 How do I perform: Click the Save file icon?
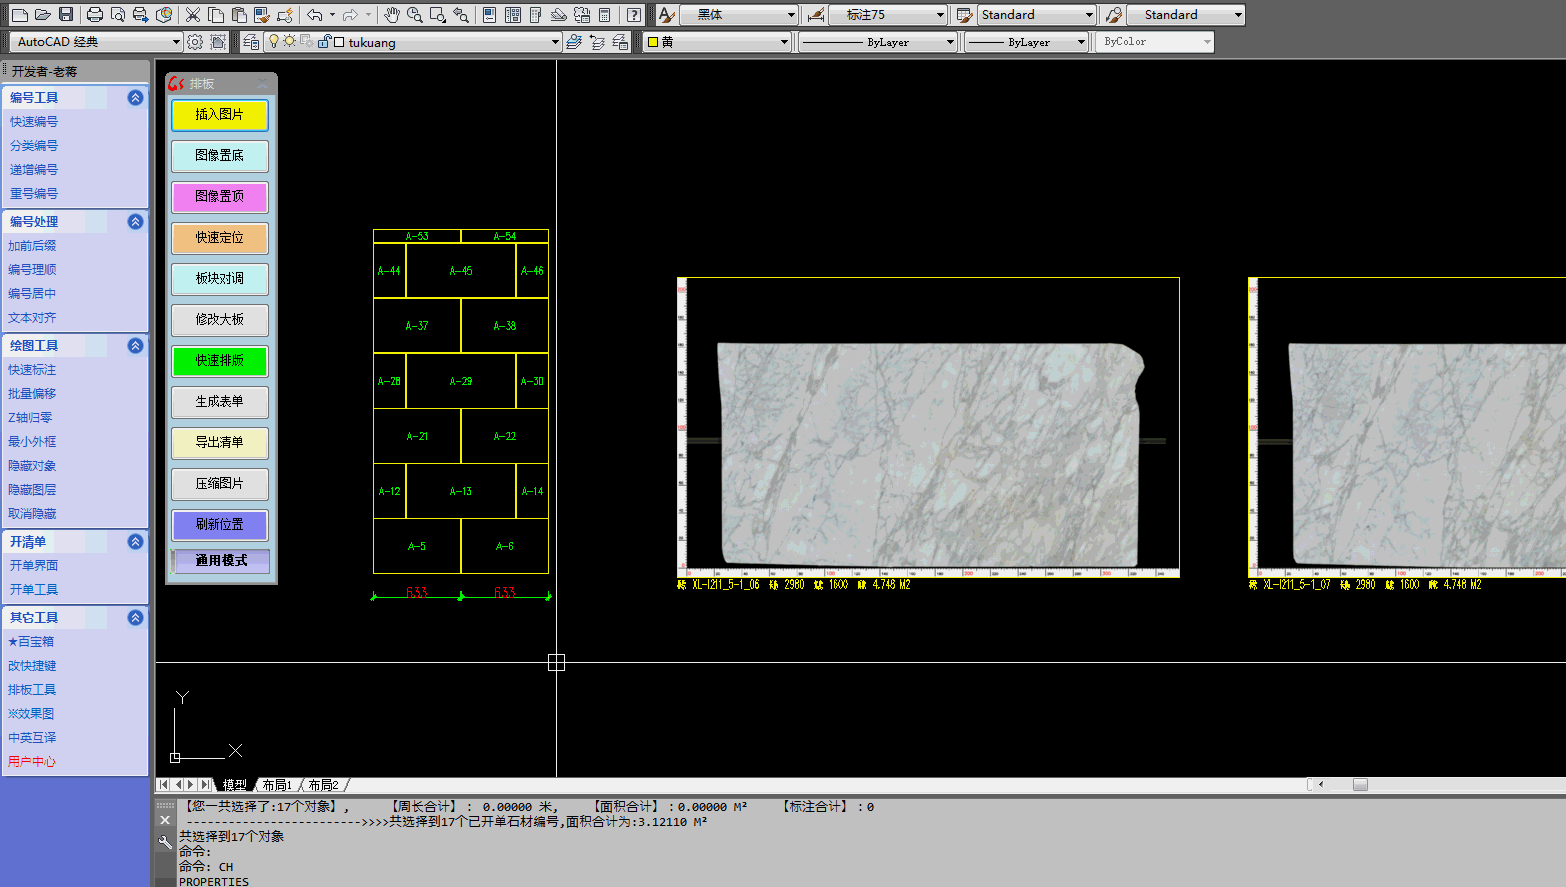pos(66,15)
